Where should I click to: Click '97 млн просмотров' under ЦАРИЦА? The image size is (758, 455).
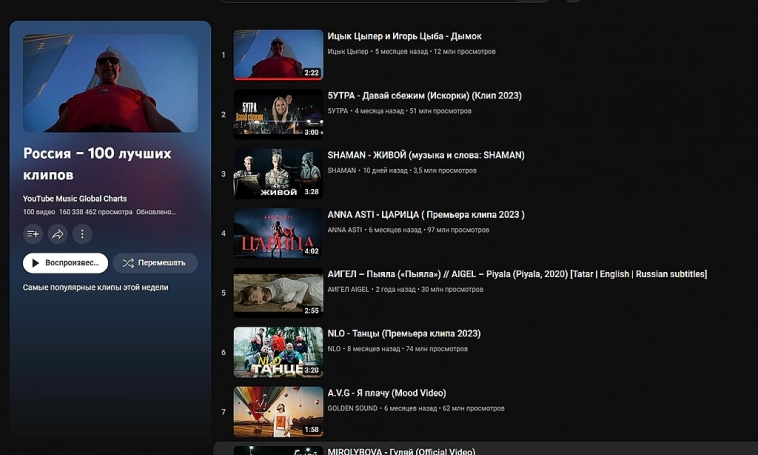(458, 230)
